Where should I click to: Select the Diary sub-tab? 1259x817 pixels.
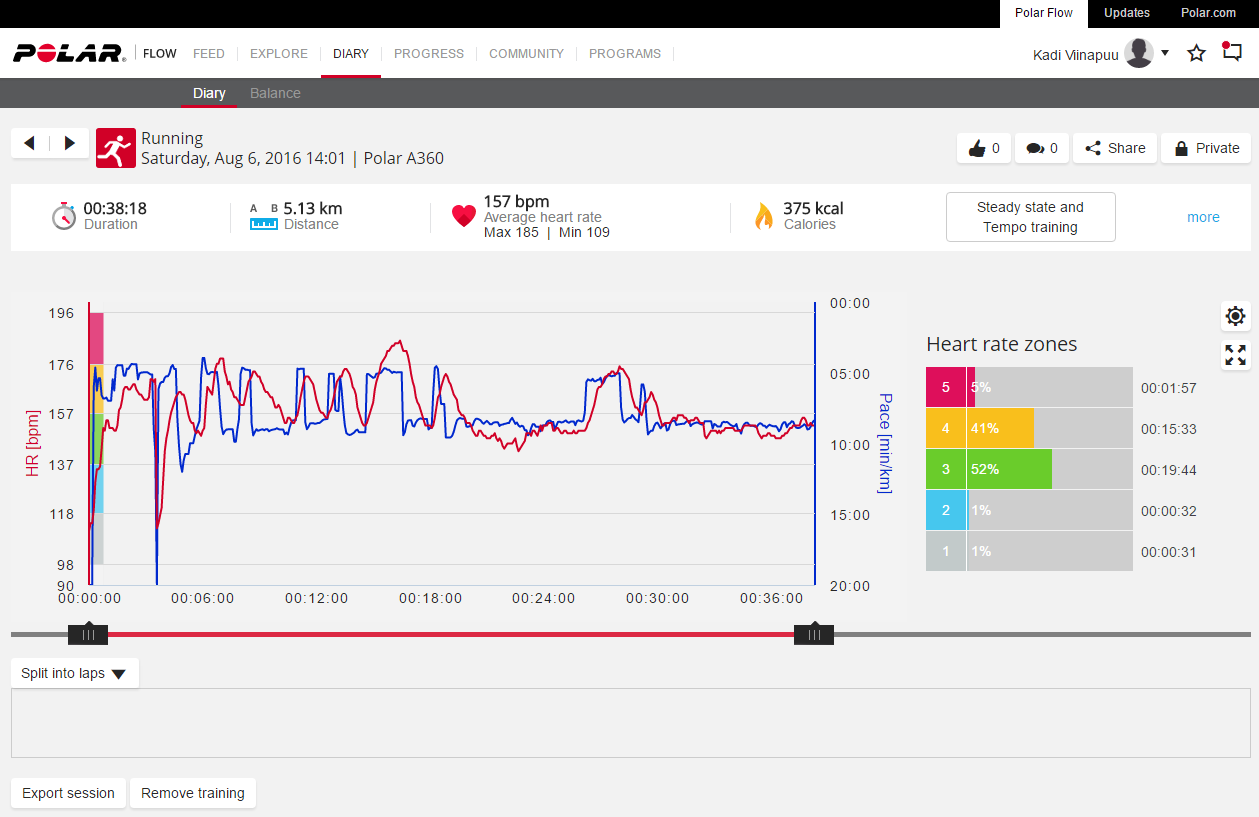209,93
